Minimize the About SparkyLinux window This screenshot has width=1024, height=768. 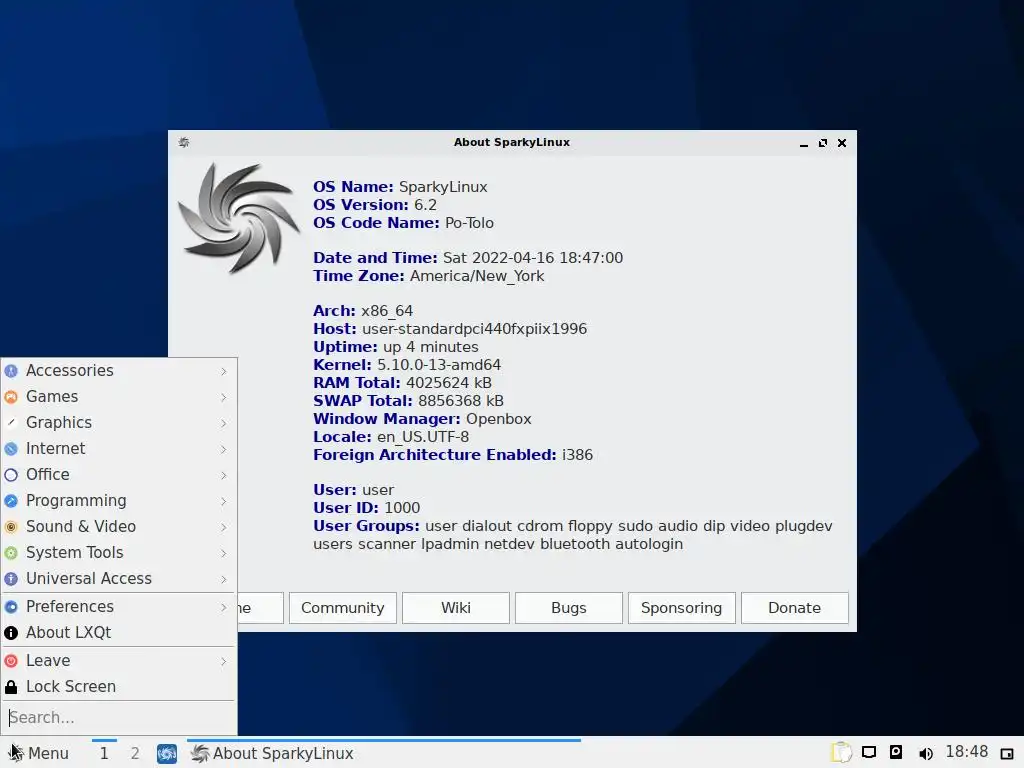point(804,143)
